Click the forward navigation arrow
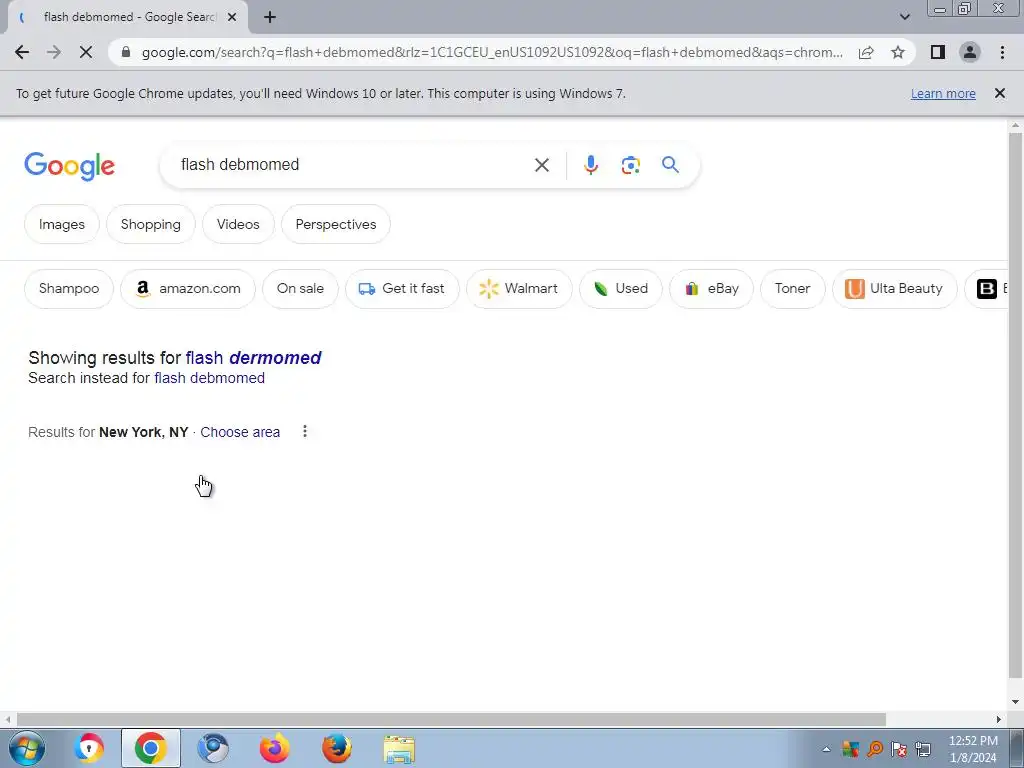 [54, 52]
